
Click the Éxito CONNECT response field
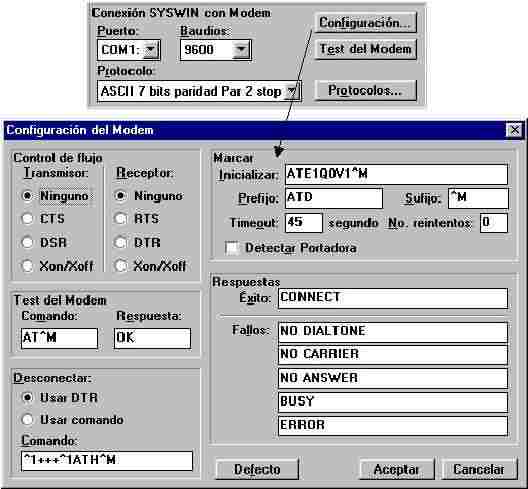click(x=393, y=298)
